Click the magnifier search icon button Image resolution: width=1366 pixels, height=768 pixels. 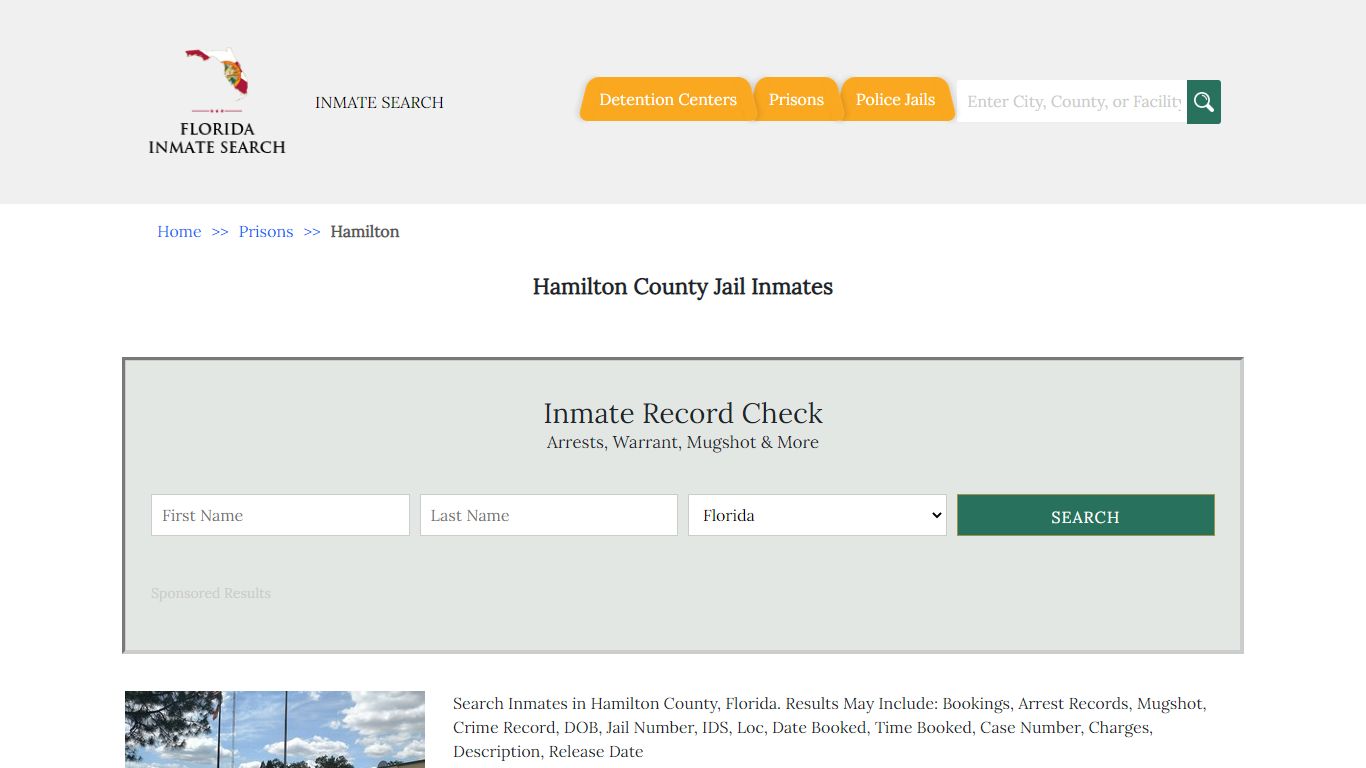1204,102
